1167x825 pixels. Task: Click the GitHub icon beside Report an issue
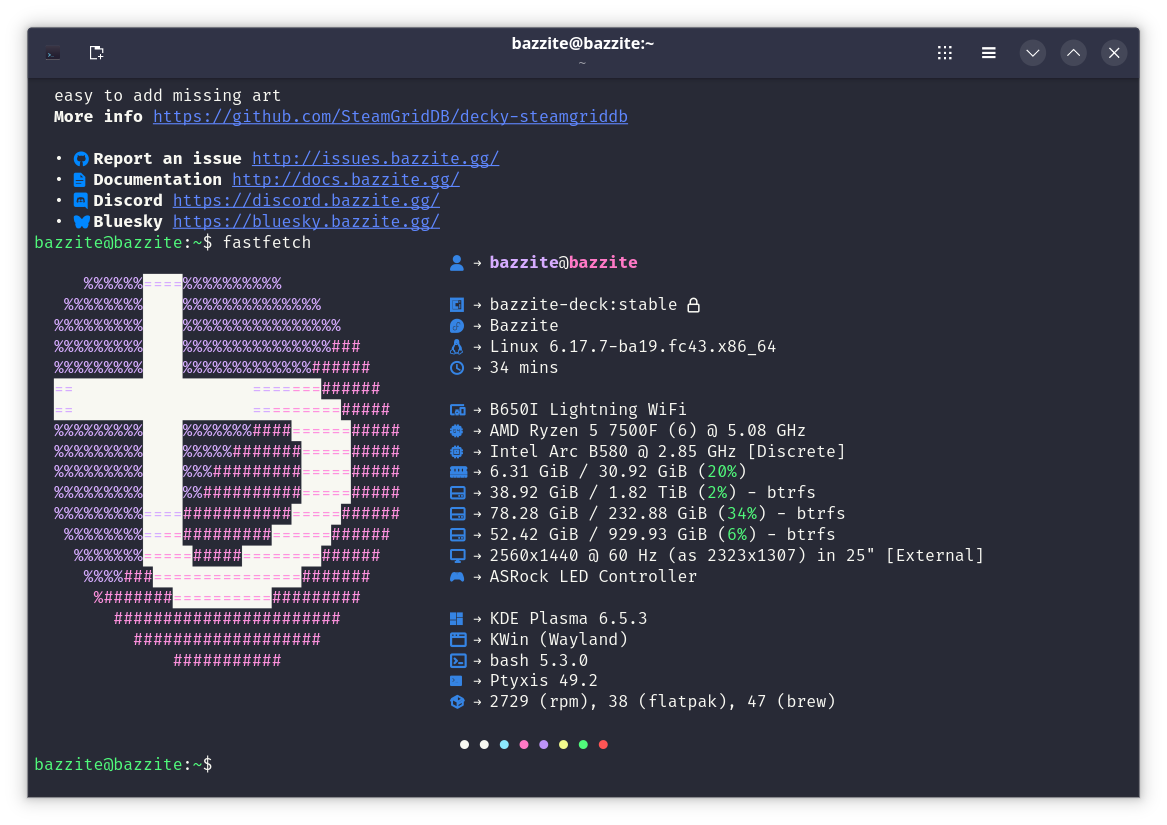pyautogui.click(x=81, y=159)
